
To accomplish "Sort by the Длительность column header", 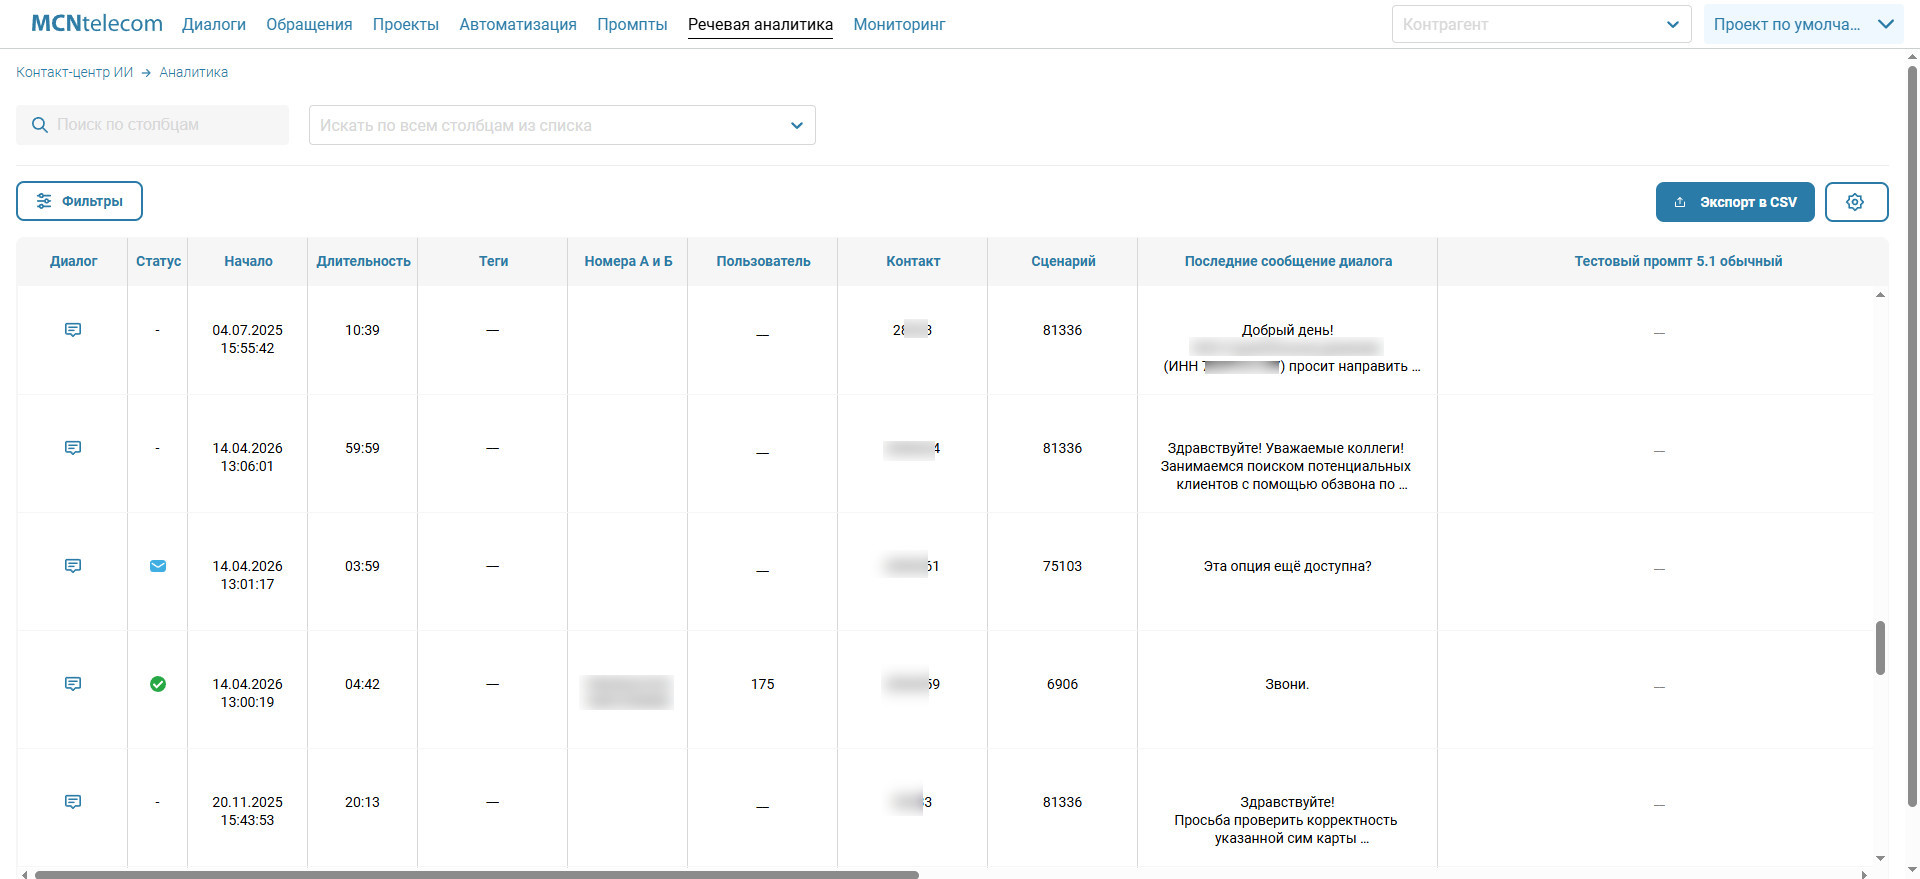I will pyautogui.click(x=363, y=261).
